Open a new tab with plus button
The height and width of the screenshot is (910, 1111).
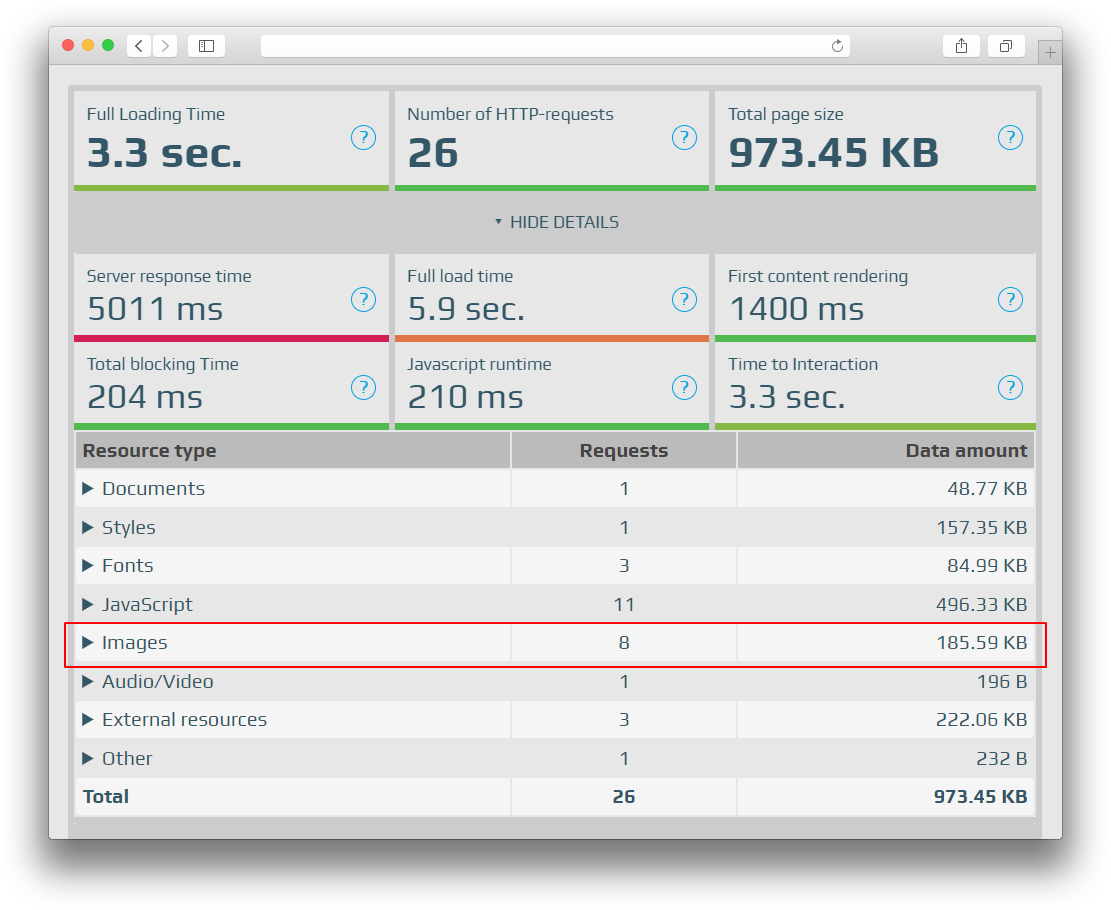(1049, 53)
